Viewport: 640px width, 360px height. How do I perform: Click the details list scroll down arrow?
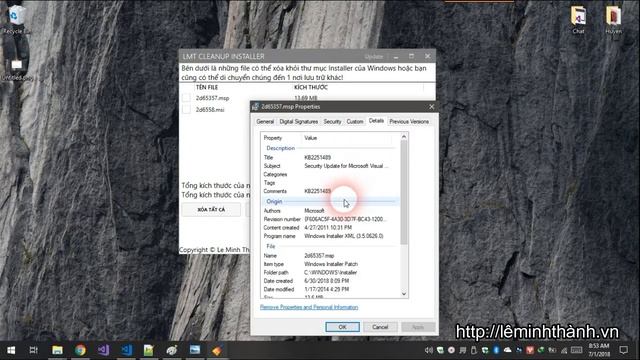404,294
